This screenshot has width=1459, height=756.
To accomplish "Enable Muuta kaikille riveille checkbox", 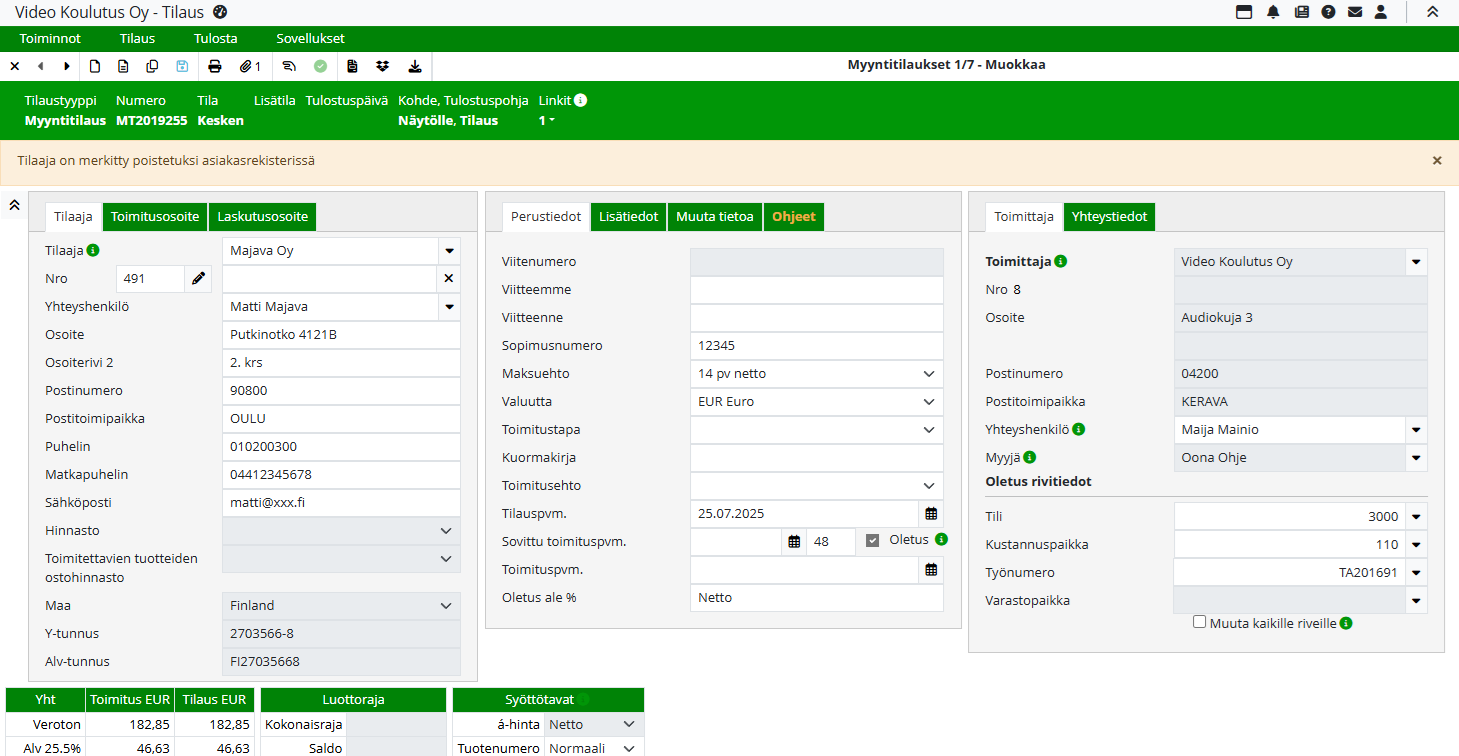I will [1200, 622].
